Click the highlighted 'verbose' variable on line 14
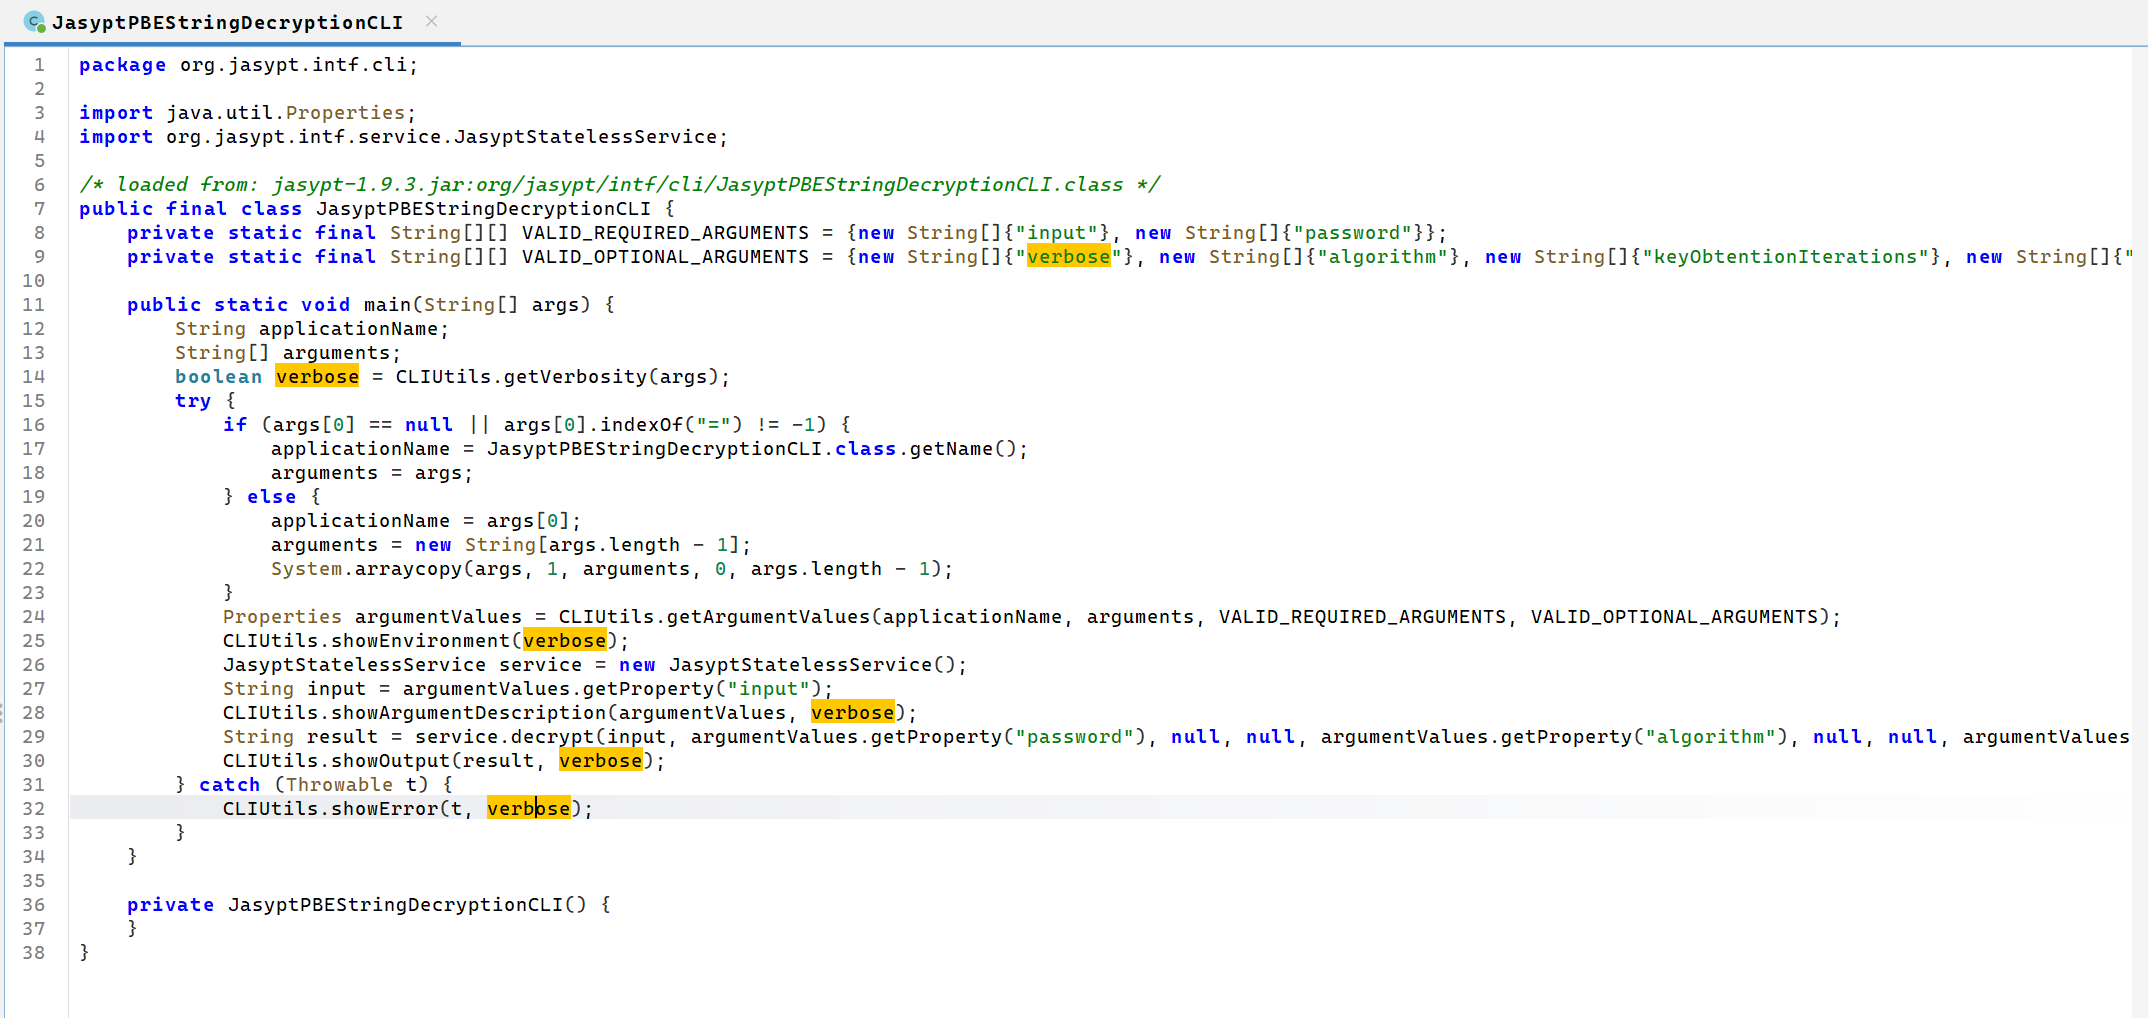The width and height of the screenshot is (2148, 1018). [317, 377]
